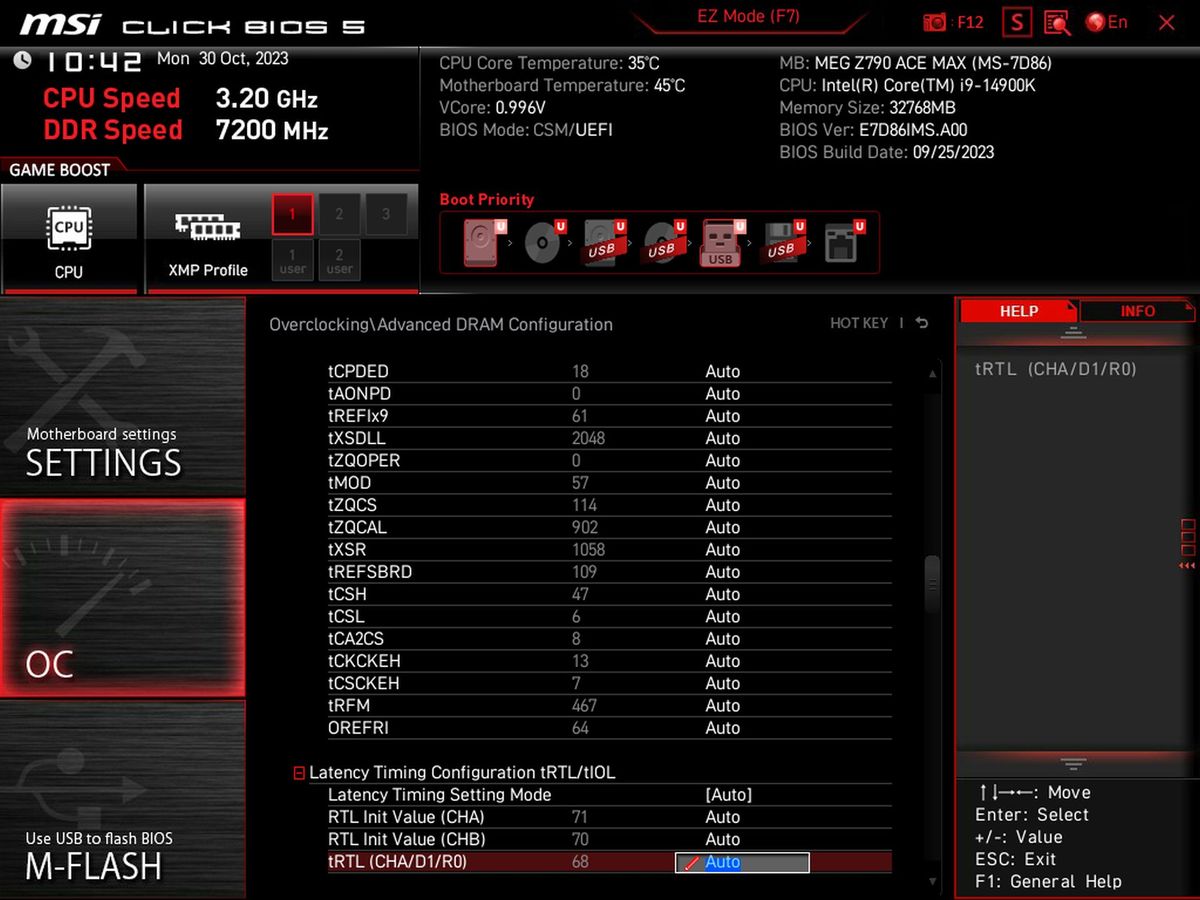Select the tMOD Auto value
Image resolution: width=1200 pixels, height=900 pixels.
[722, 483]
